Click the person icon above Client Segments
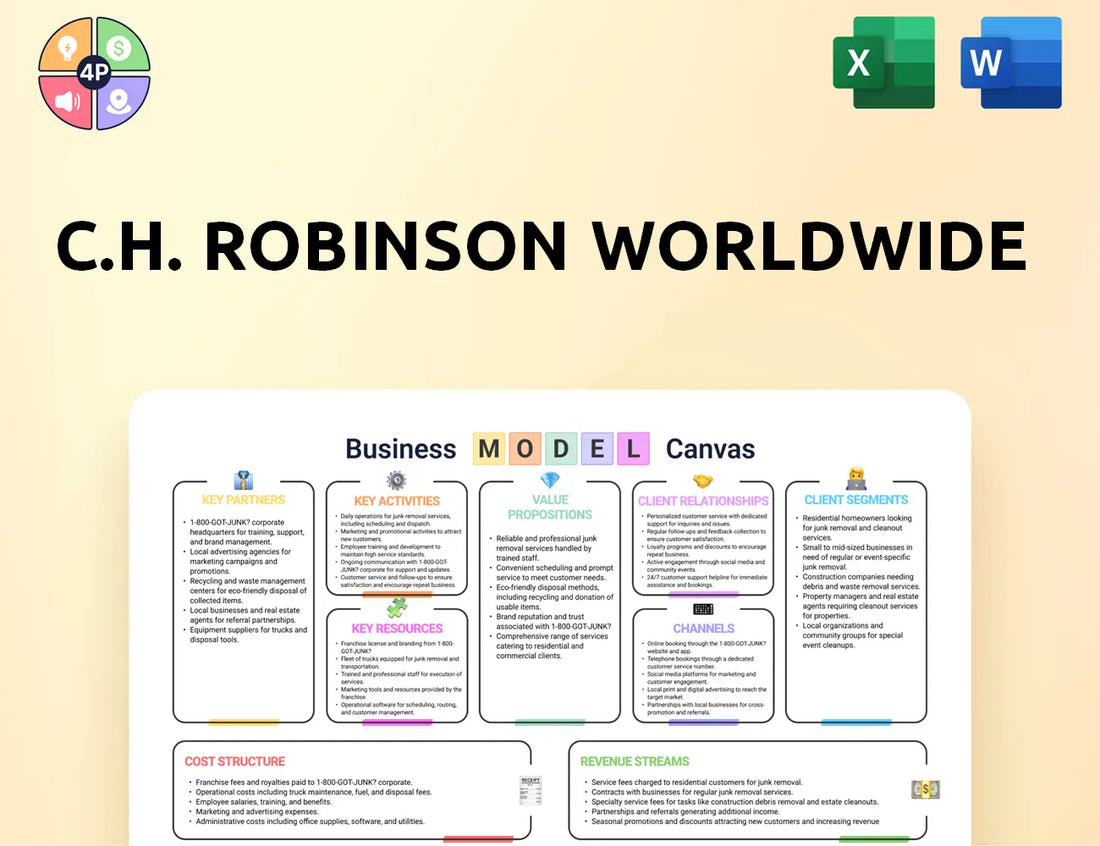Screen dimensions: 1100x846 pos(856,479)
